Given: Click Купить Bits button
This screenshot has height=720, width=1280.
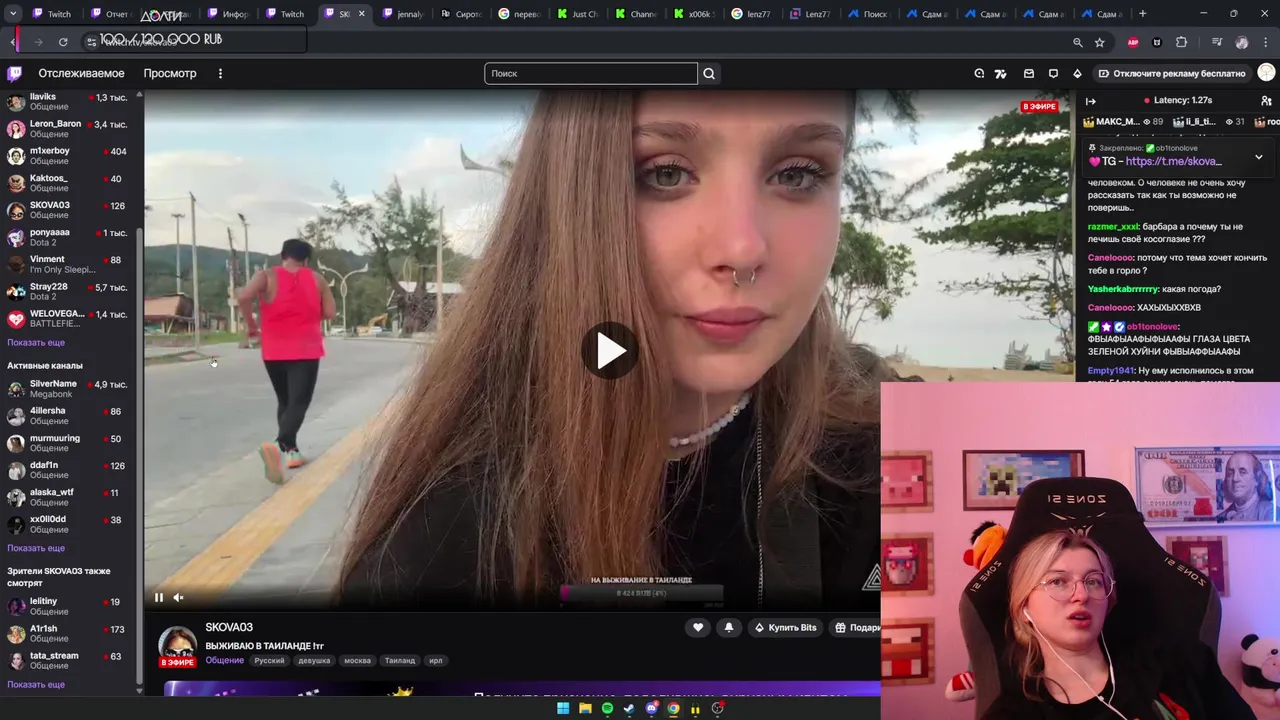Looking at the screenshot, I should tap(786, 627).
